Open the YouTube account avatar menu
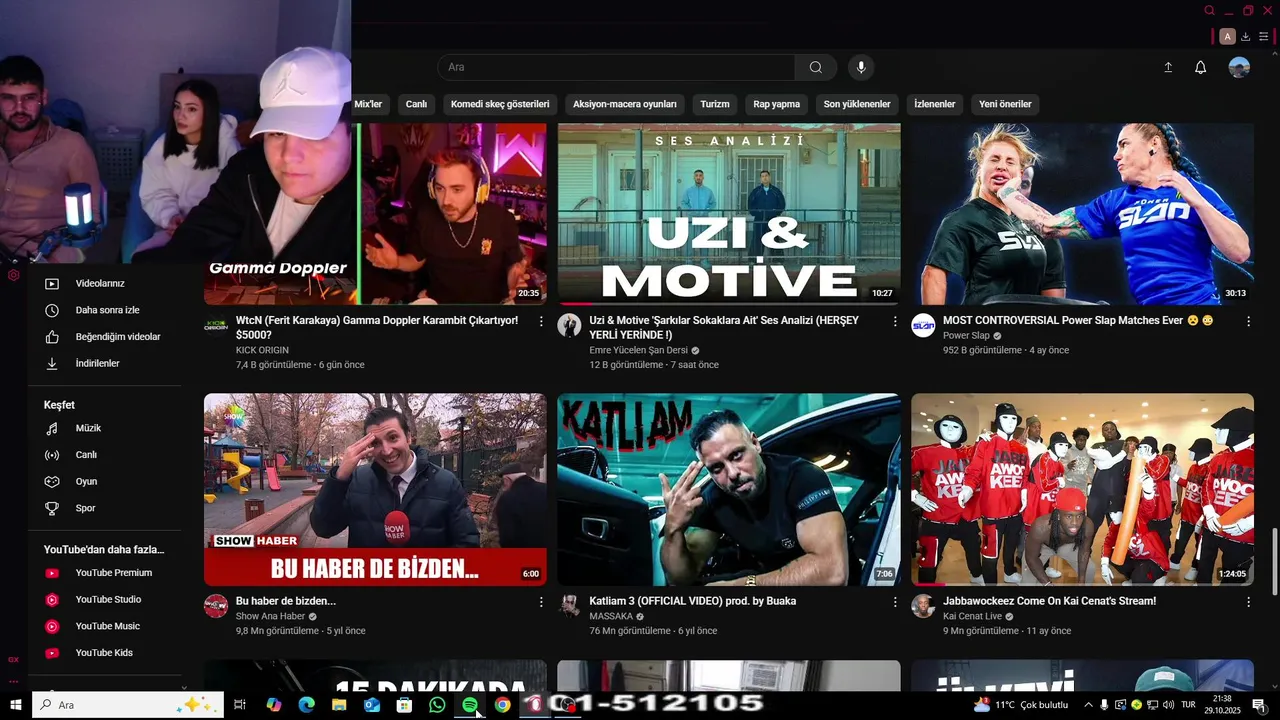Viewport: 1280px width, 720px height. coord(1239,67)
